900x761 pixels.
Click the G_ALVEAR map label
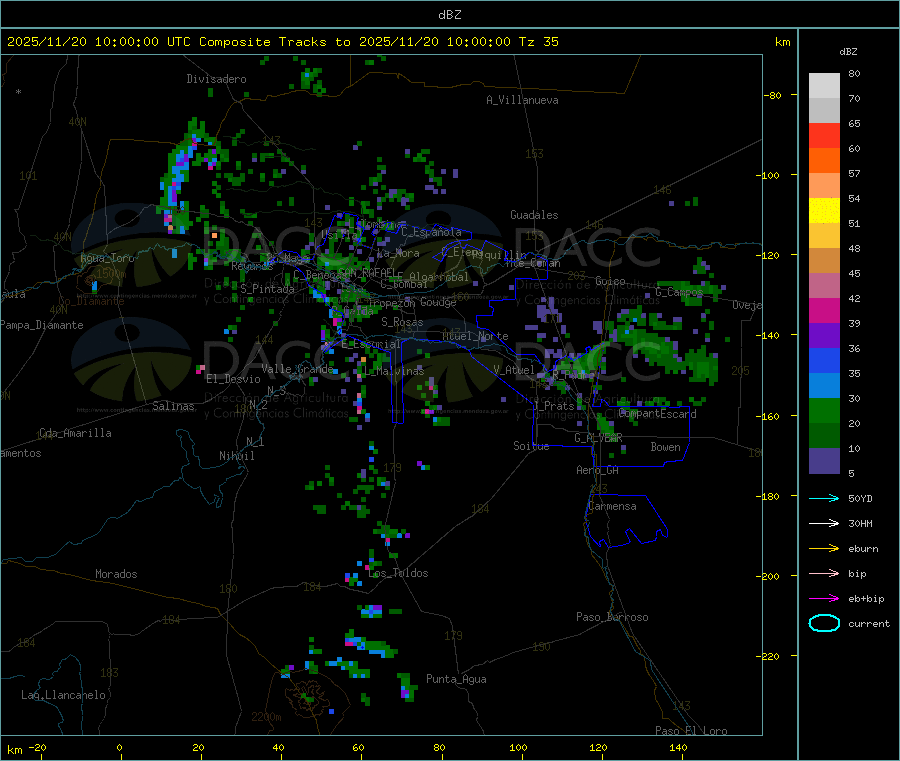tap(598, 438)
